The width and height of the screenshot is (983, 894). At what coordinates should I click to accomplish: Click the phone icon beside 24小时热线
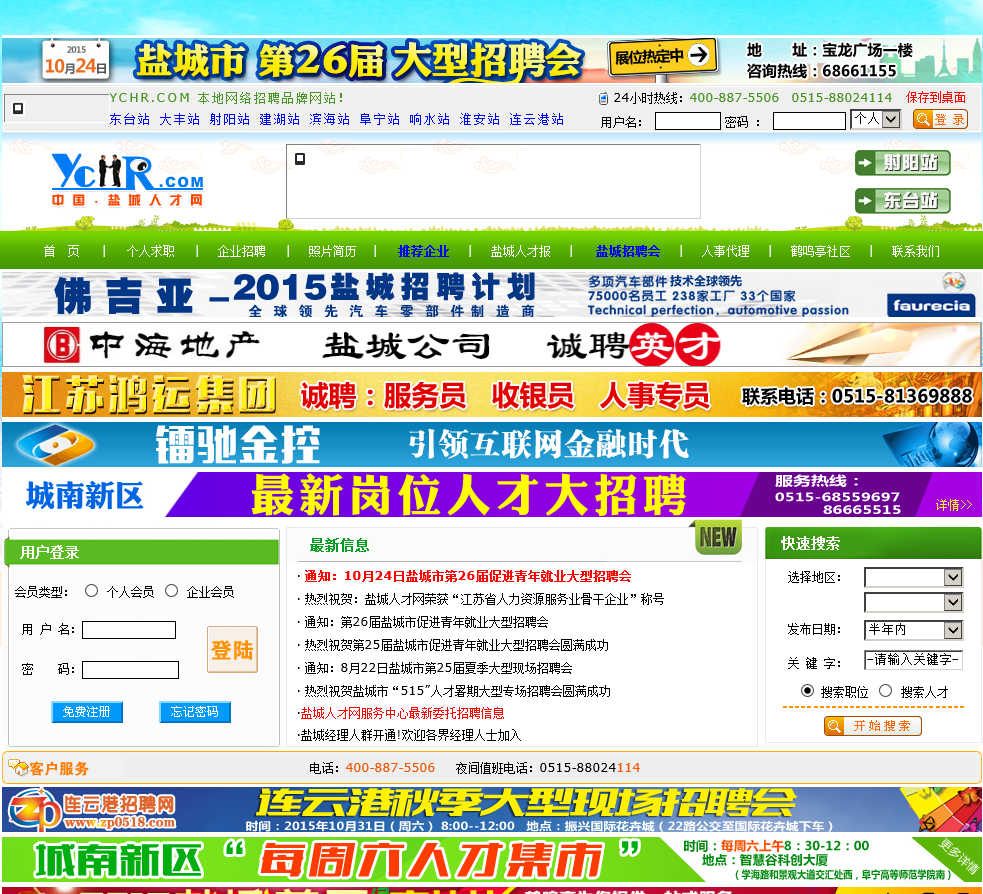click(603, 98)
